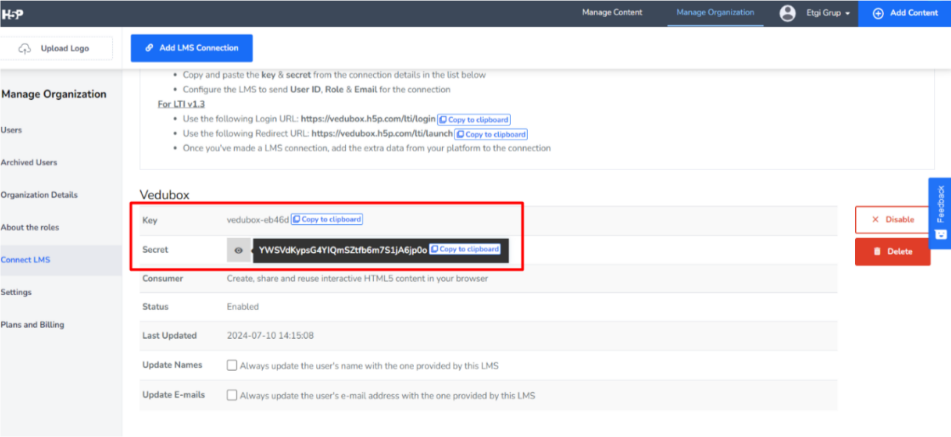
Task: Open the Manage Content tab
Action: pos(612,13)
